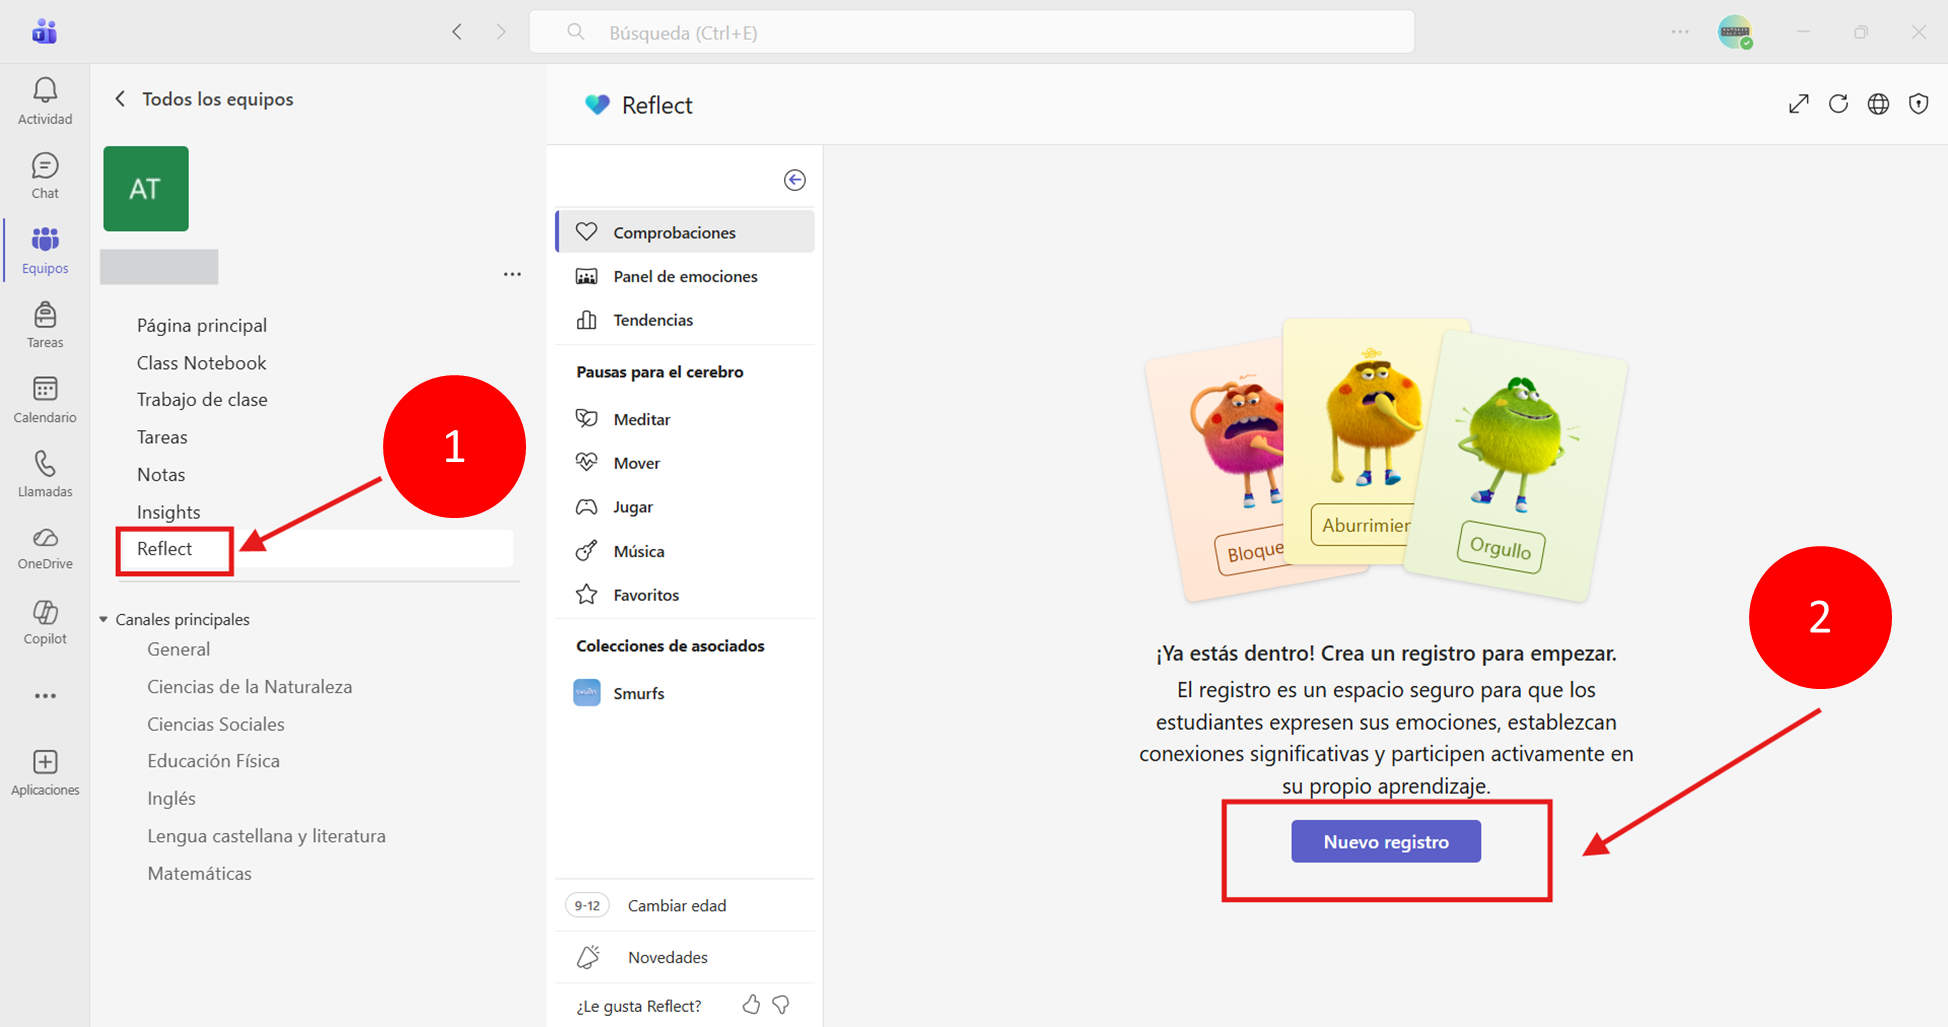
Task: Go forward with the navigation arrow
Action: (x=501, y=32)
